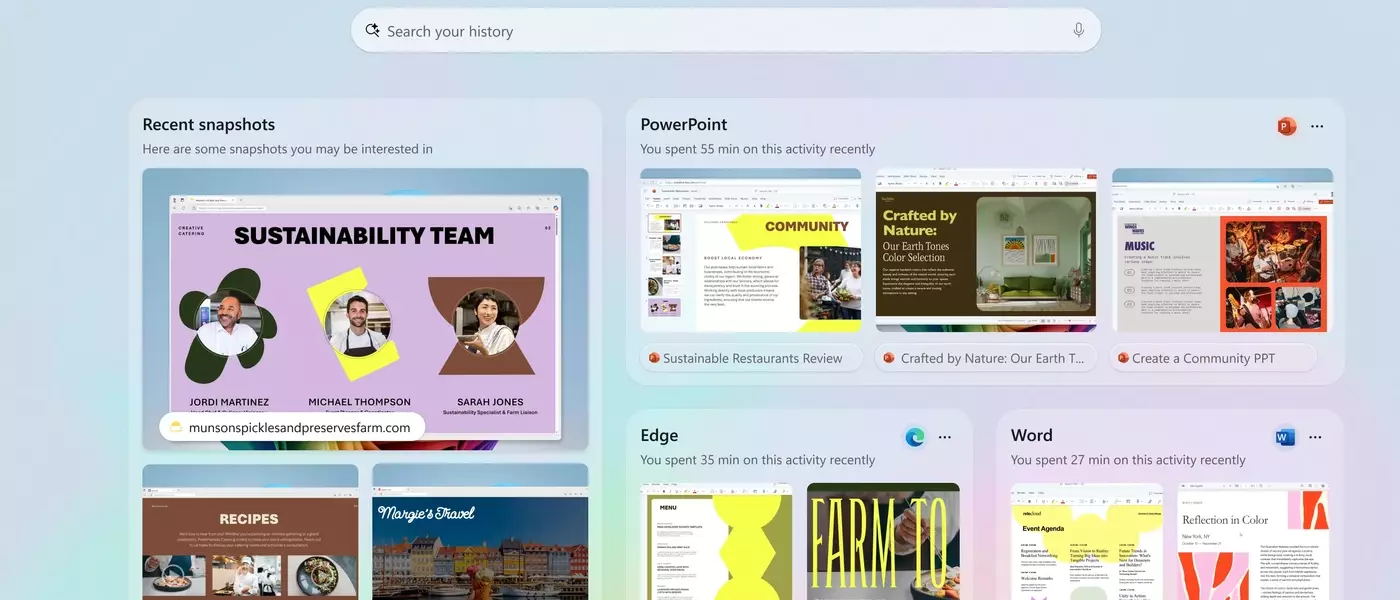Click the search icon in history bar
The width and height of the screenshot is (1400, 600).
373,30
